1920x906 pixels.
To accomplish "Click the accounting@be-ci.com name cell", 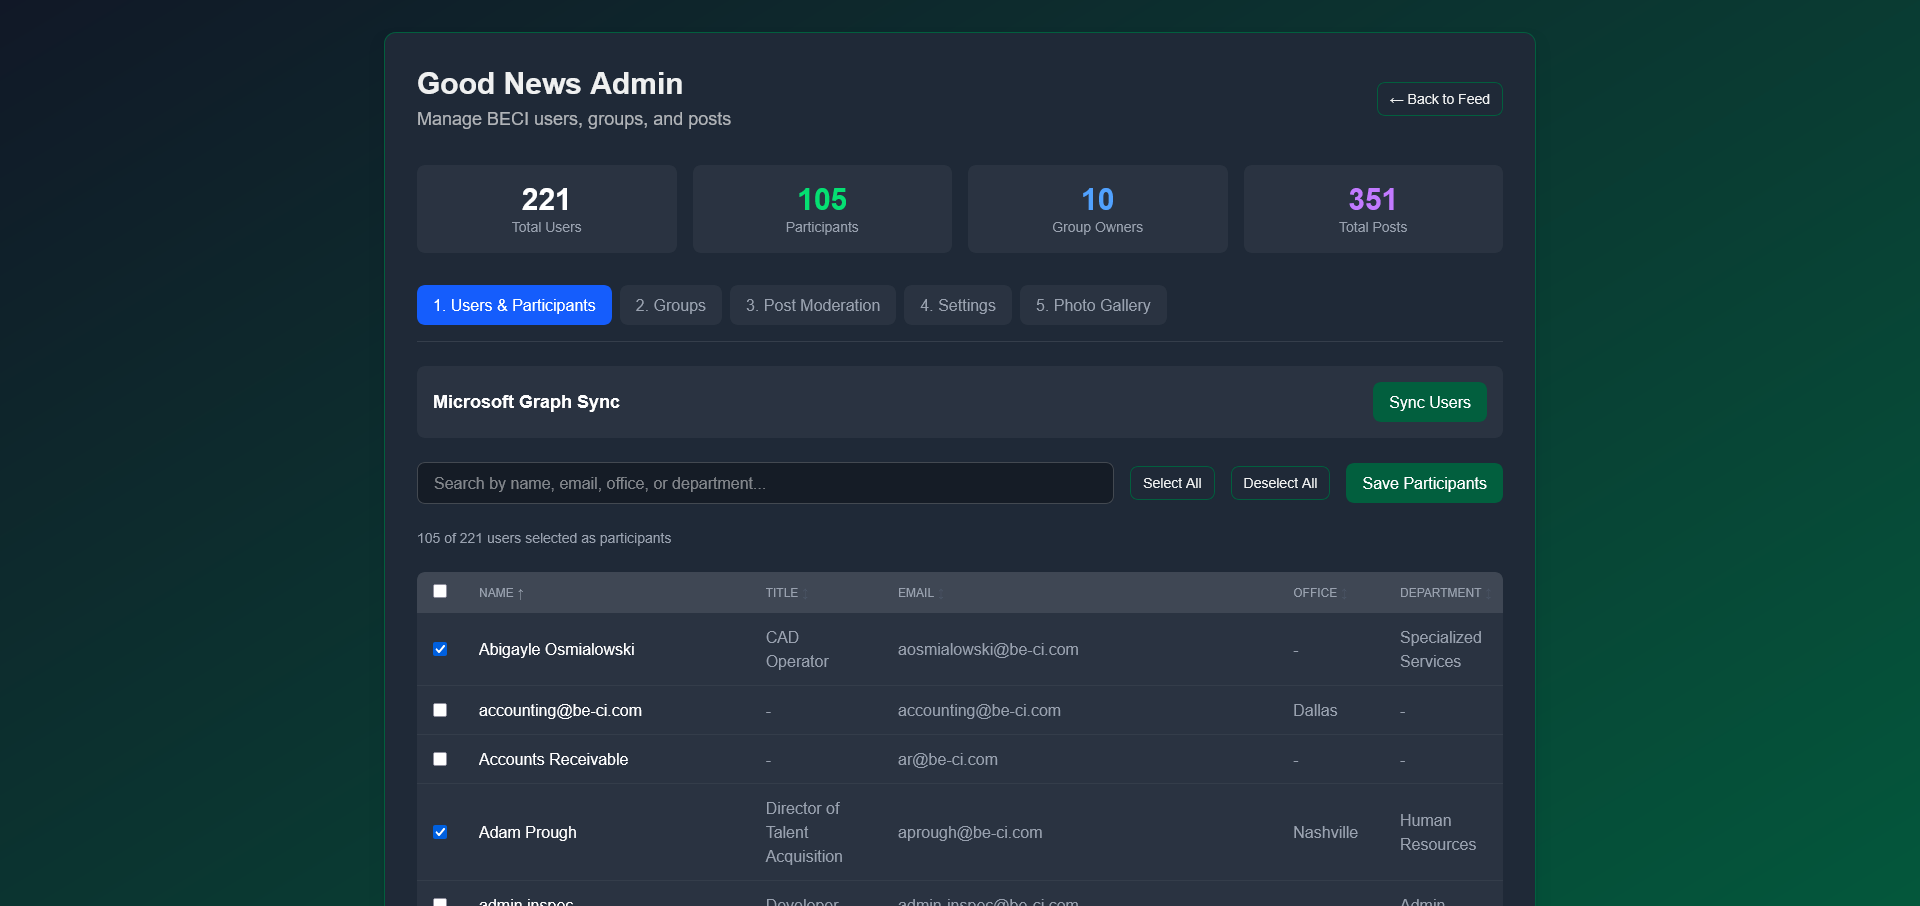I will coord(560,710).
